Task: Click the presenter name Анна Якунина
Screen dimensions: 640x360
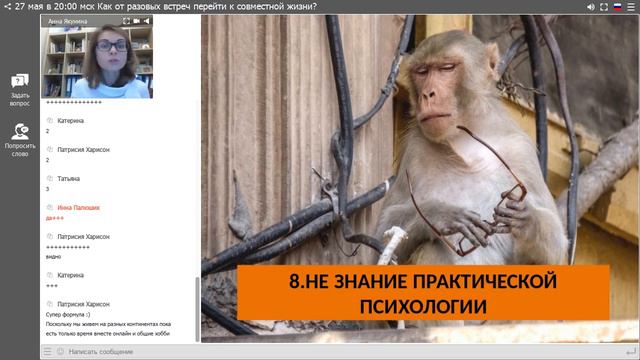Action: [x=68, y=21]
